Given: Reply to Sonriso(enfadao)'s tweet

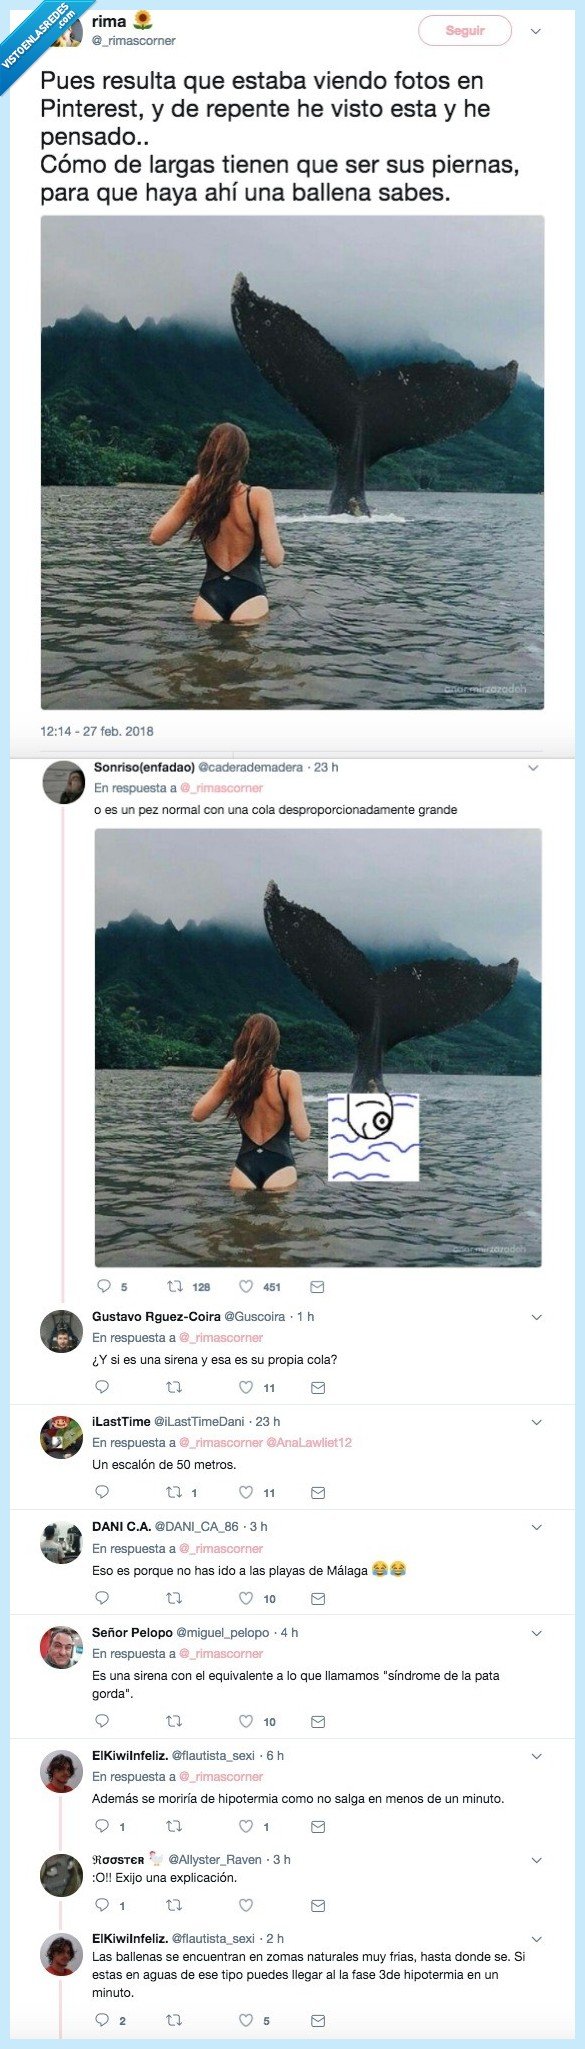Looking at the screenshot, I should tap(103, 1286).
